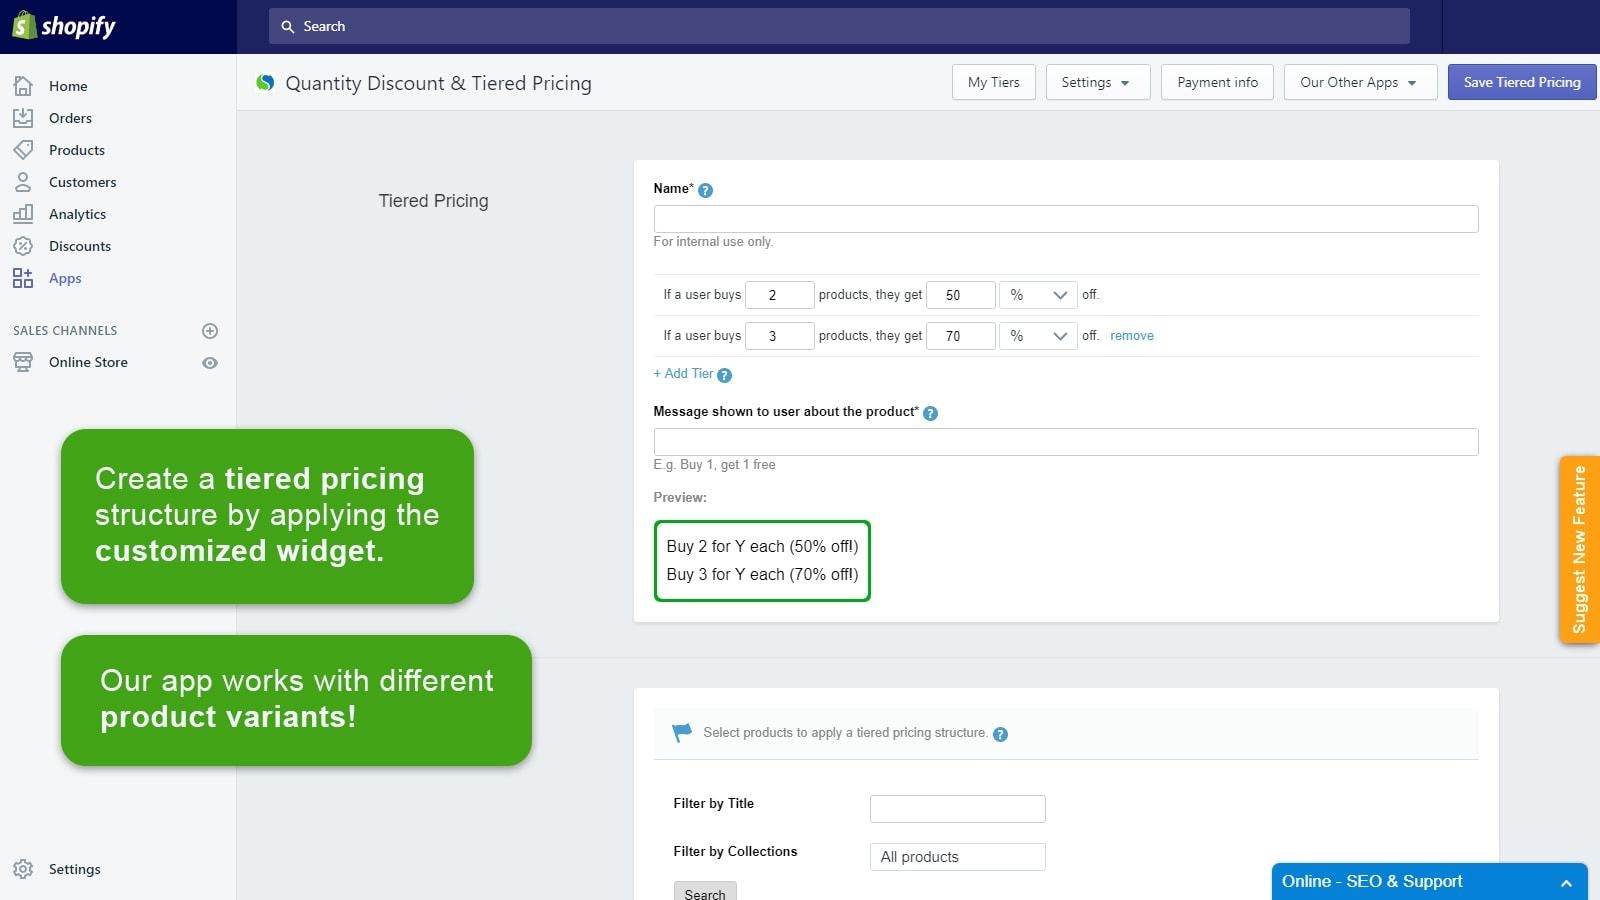The width and height of the screenshot is (1600, 900).
Task: Open Online Store channel
Action: [x=88, y=362]
